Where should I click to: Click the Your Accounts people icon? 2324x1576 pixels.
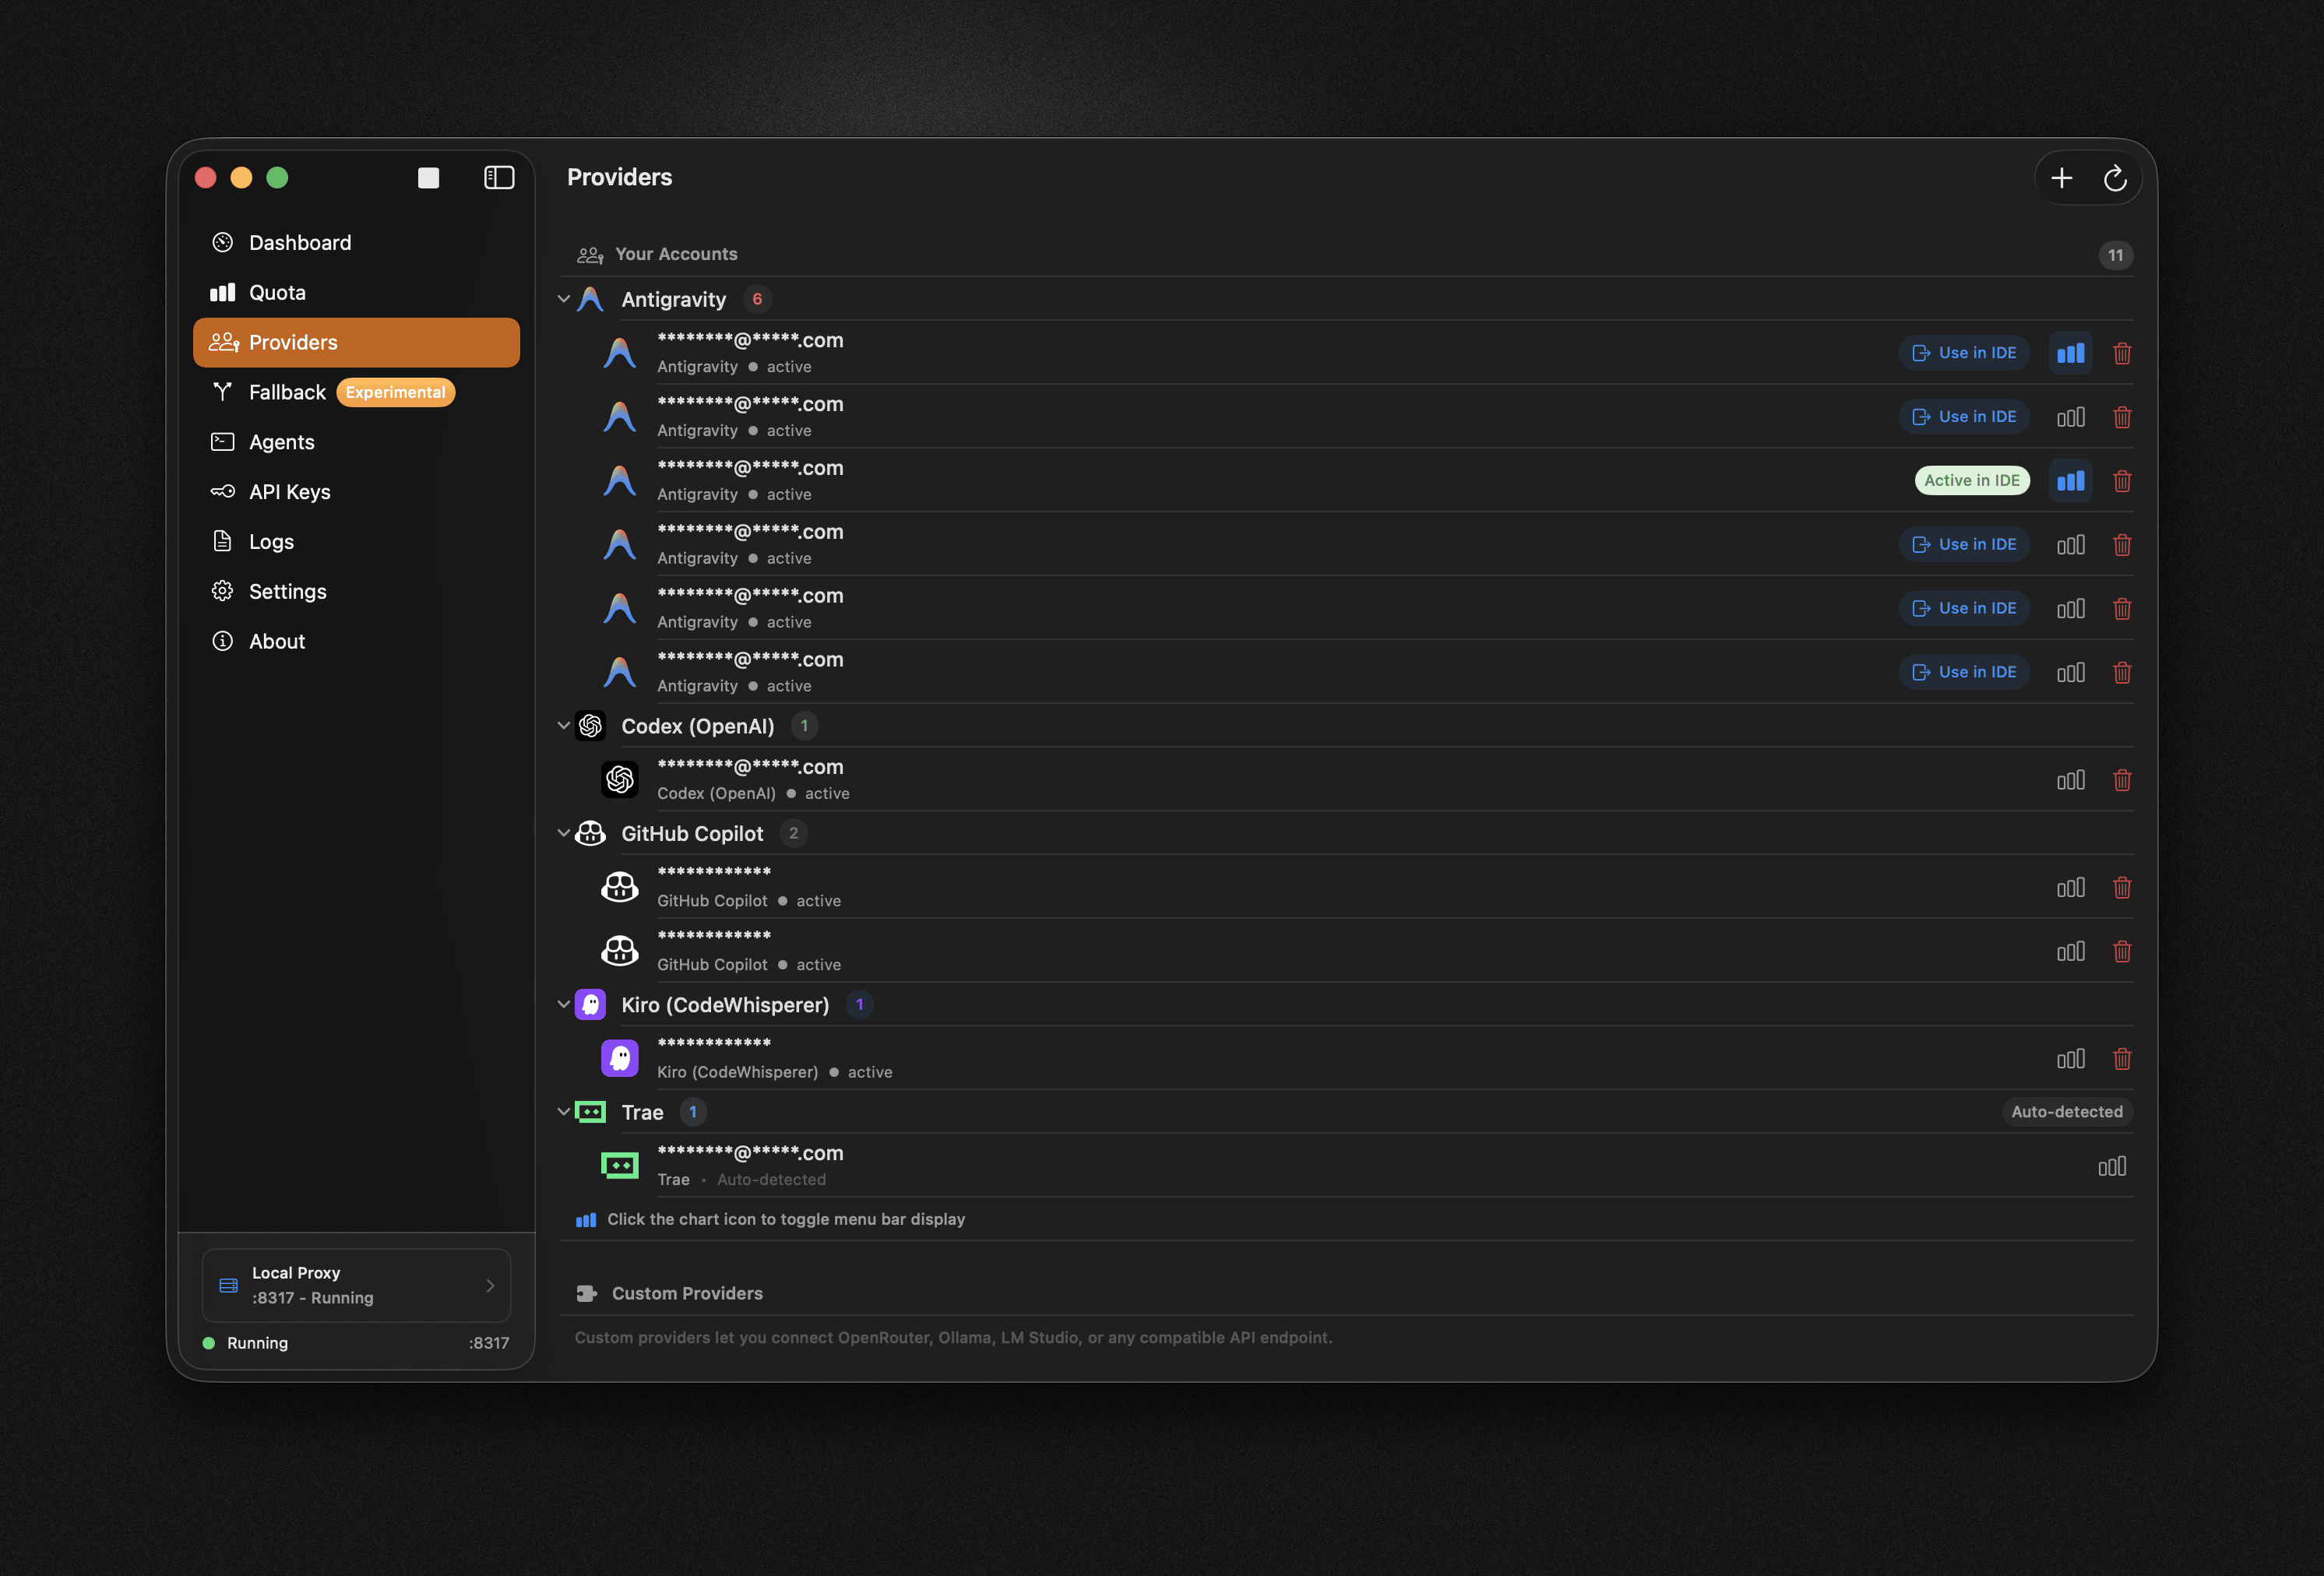tap(590, 255)
